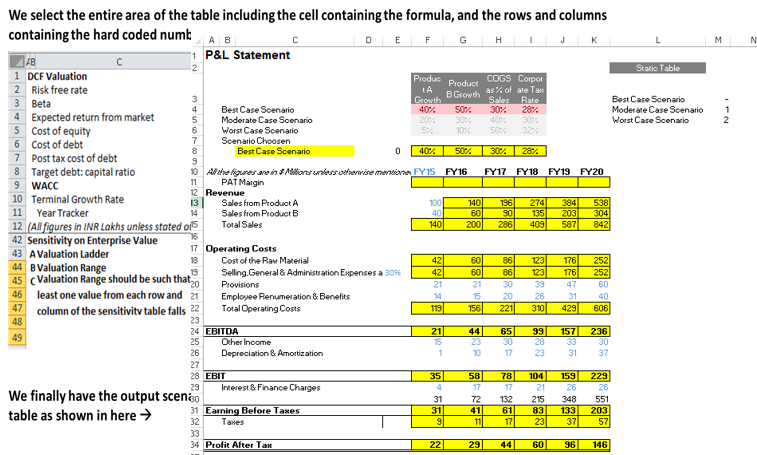Viewport: 757px width, 455px height.
Task: Click Provisions FY20 value 60
Action: (x=603, y=284)
